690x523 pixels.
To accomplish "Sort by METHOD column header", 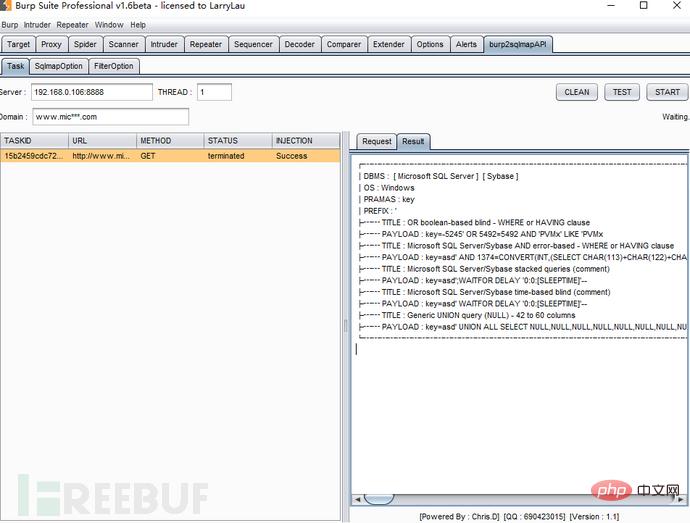I will click(170, 140).
